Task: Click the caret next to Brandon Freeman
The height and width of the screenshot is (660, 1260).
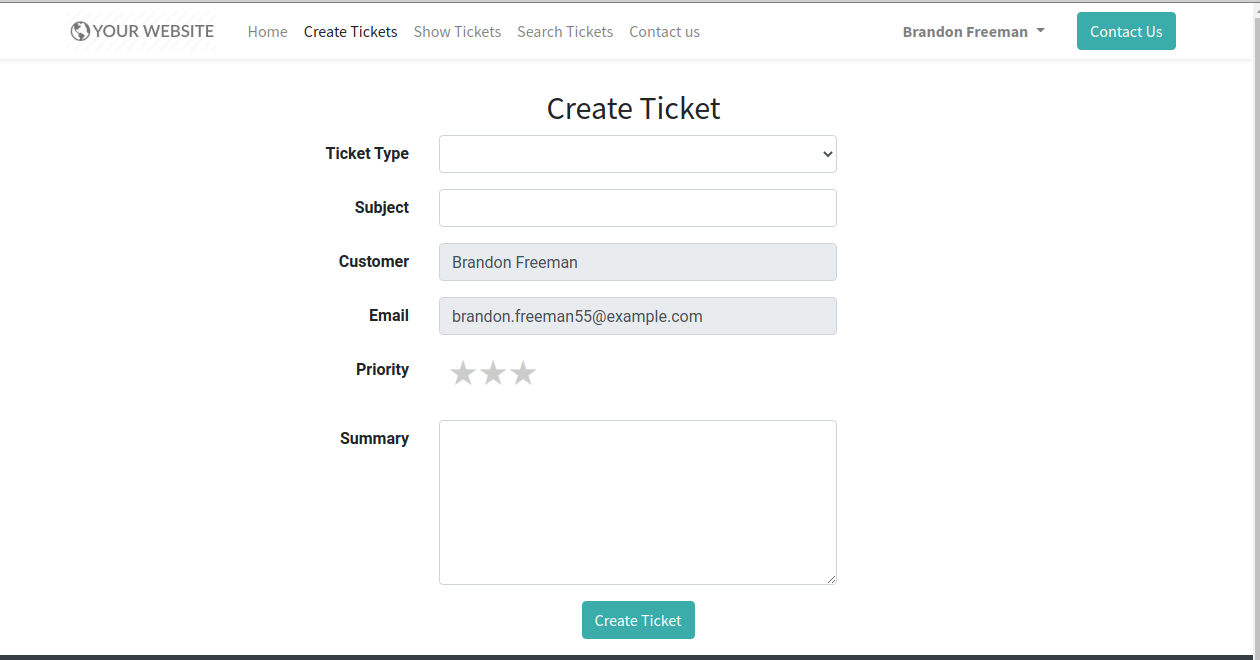Action: click(1040, 31)
